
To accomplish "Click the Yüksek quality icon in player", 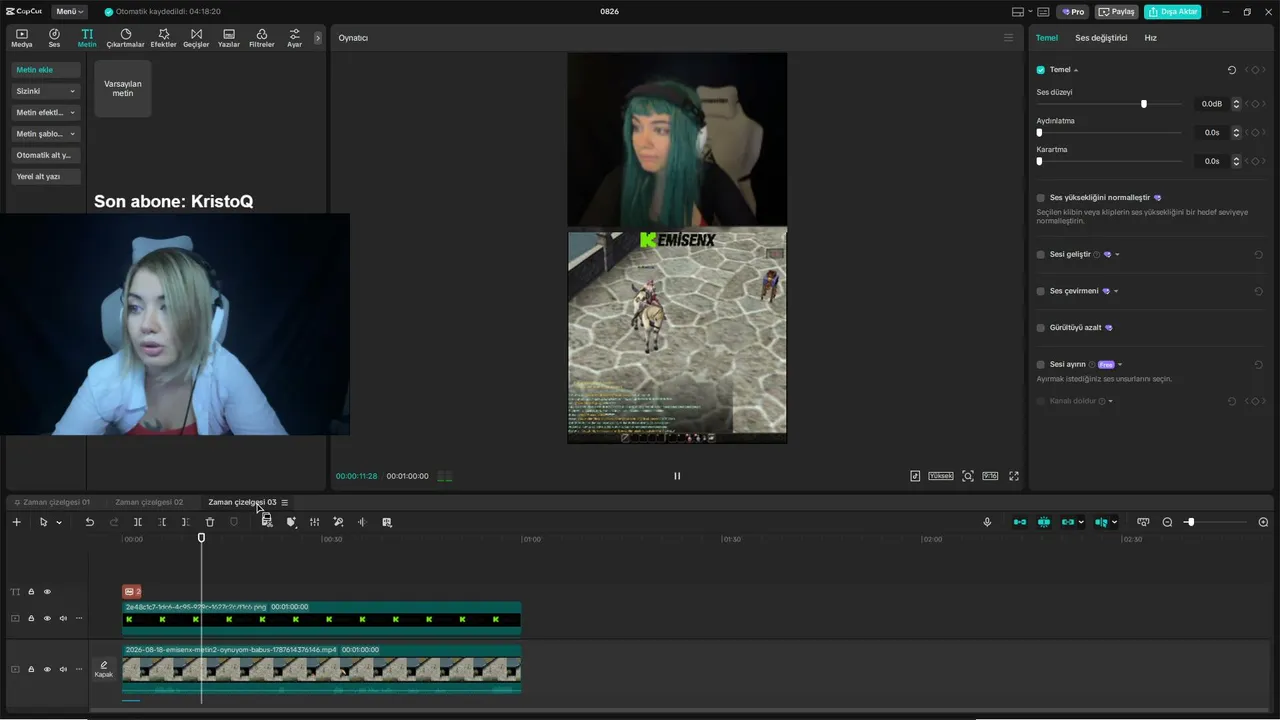I will click(x=941, y=476).
